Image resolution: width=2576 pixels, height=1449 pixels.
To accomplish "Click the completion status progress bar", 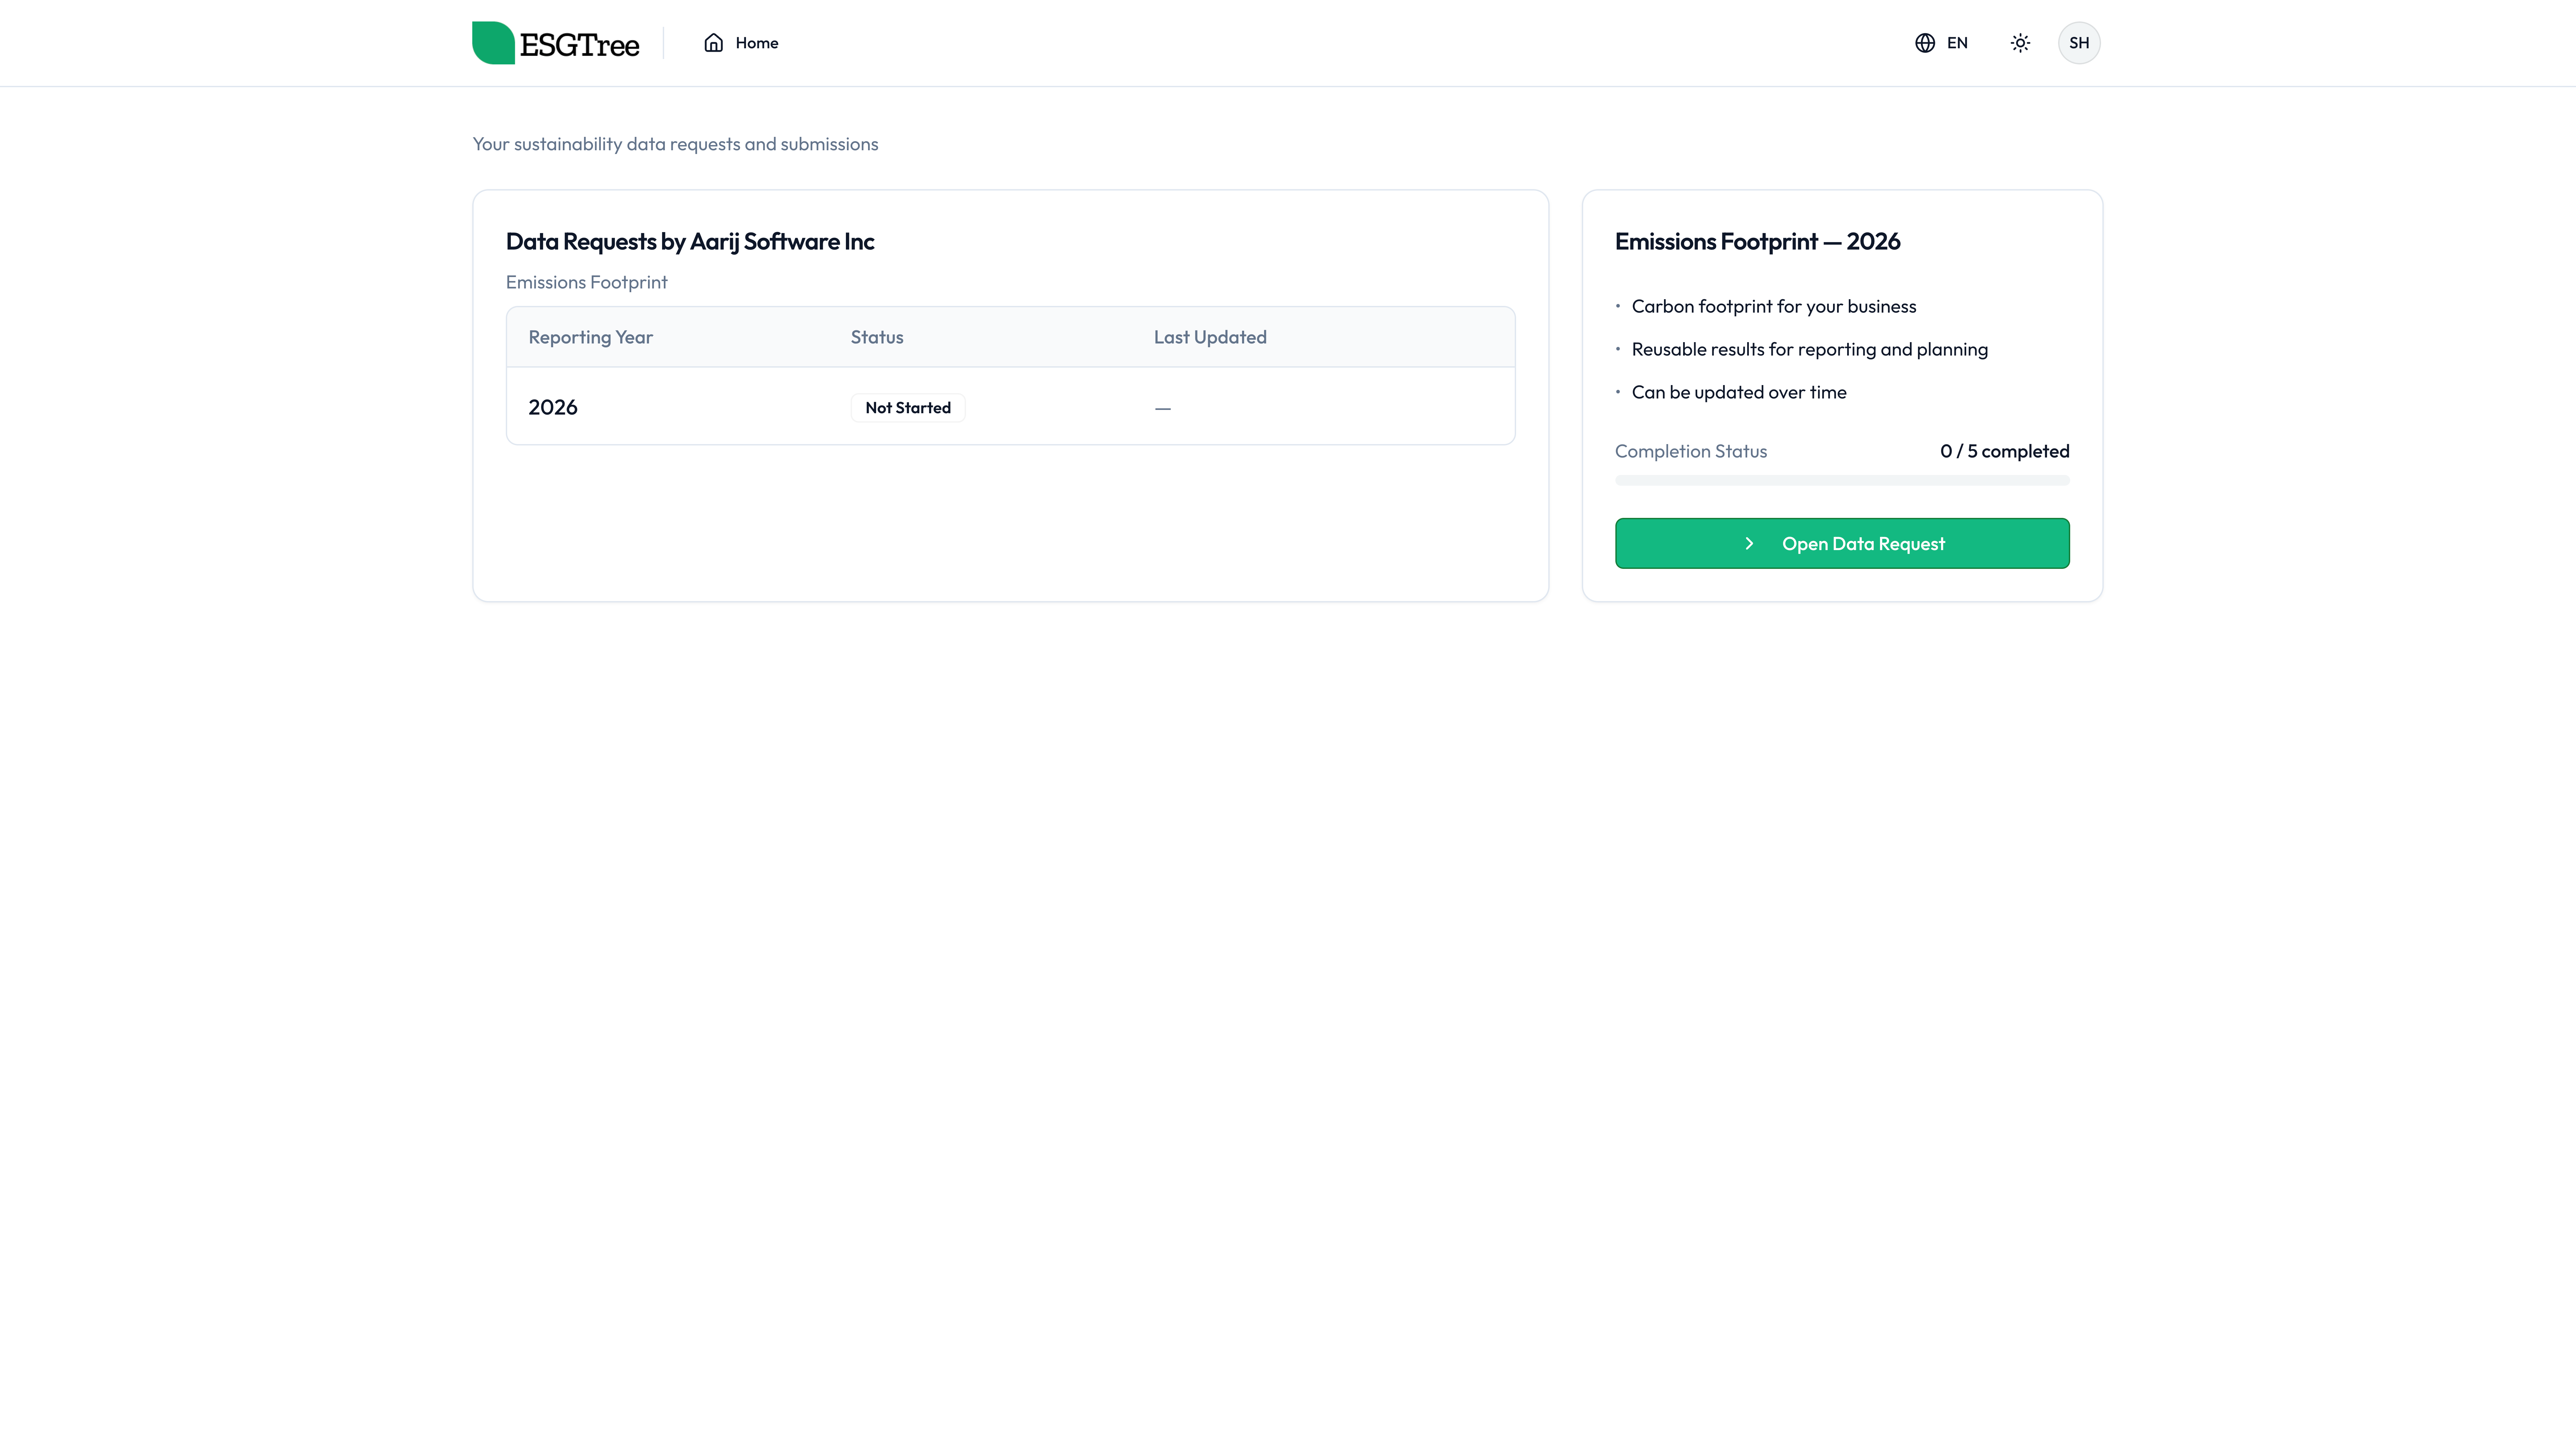I will tap(1842, 480).
